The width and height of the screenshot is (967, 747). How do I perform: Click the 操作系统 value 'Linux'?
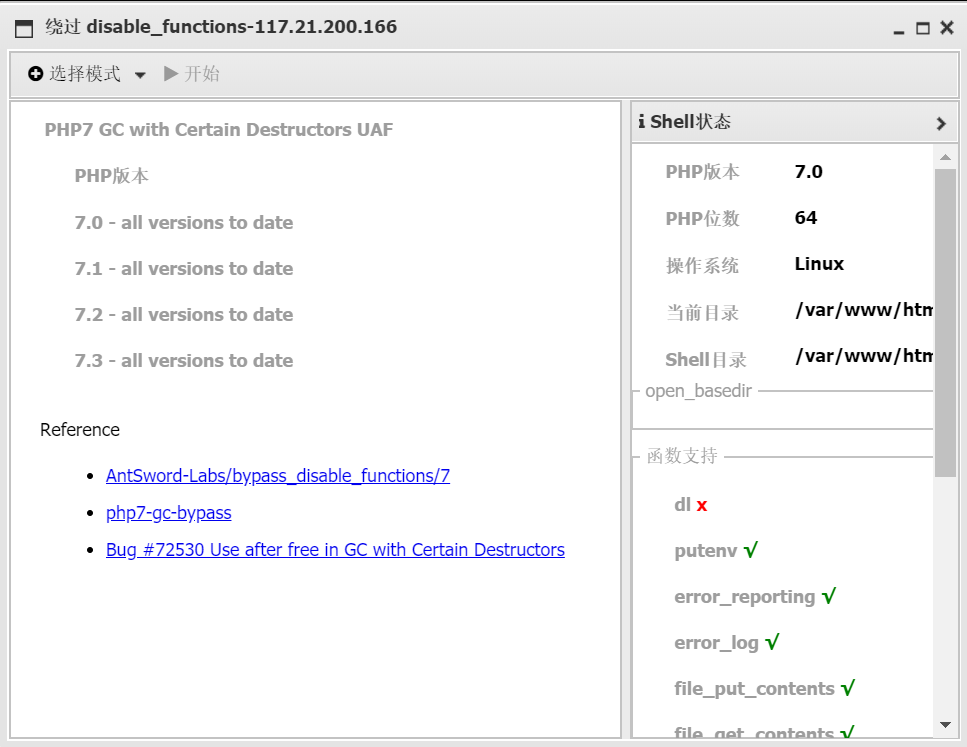[x=819, y=264]
